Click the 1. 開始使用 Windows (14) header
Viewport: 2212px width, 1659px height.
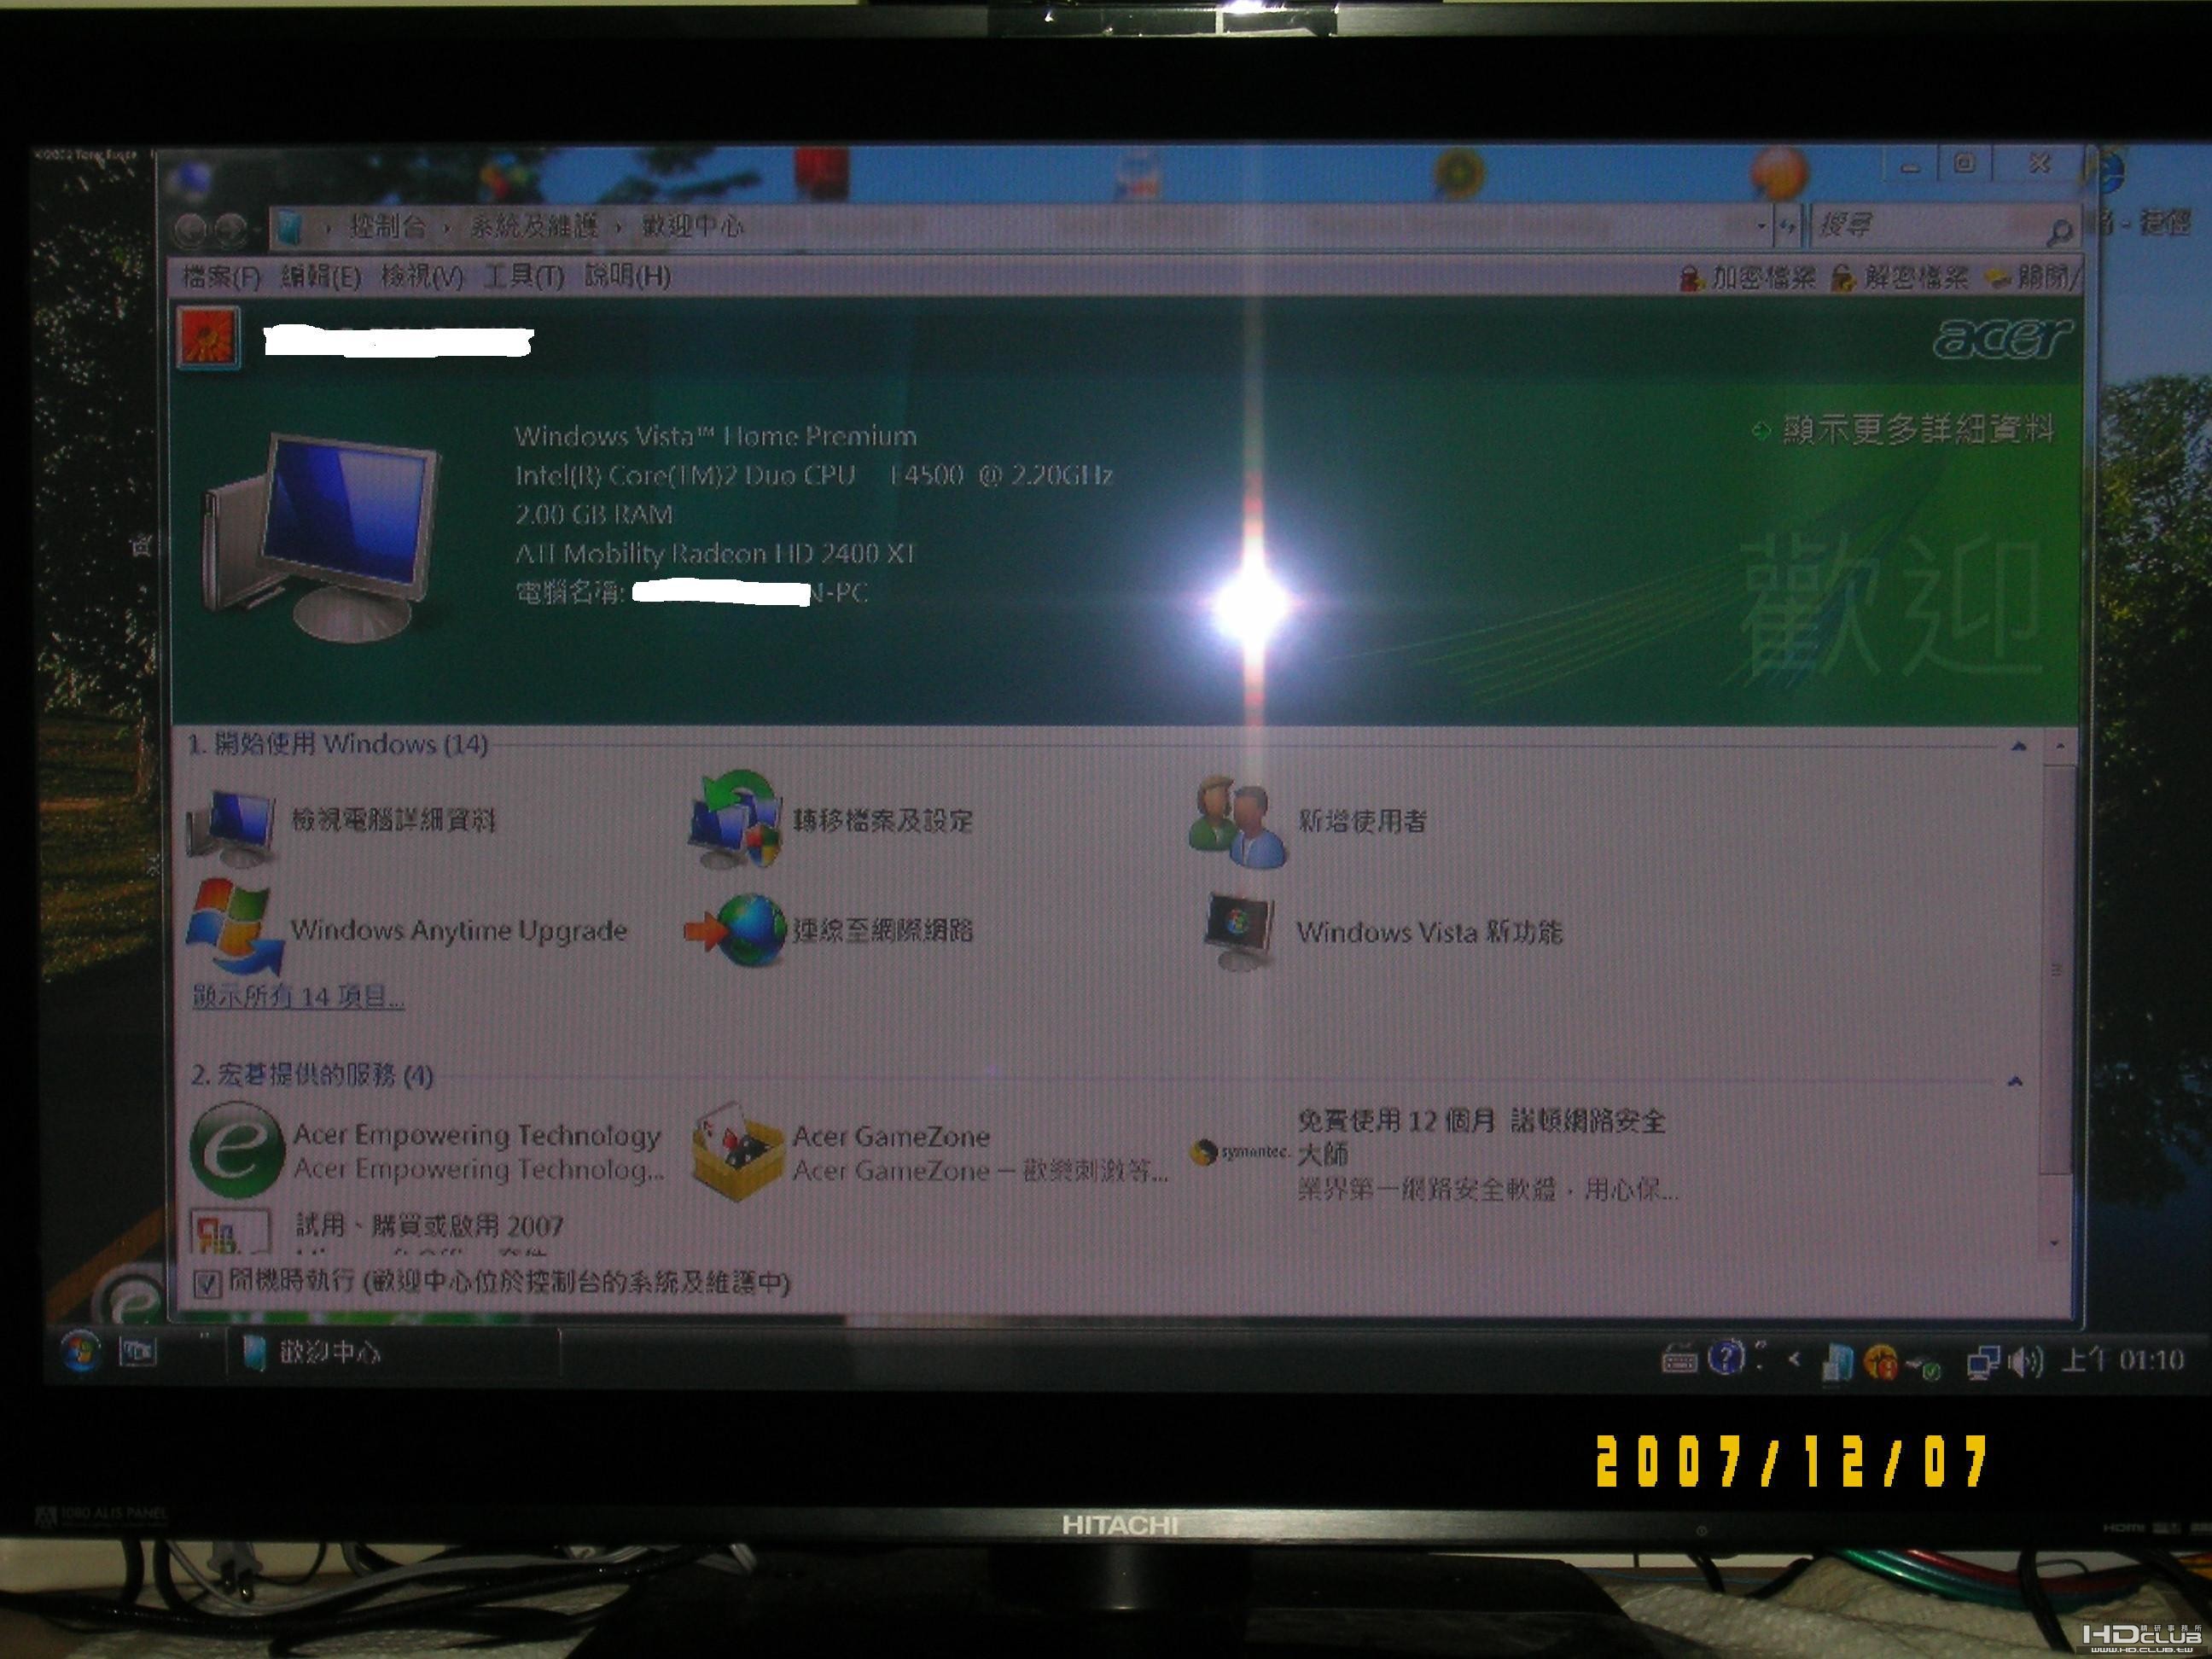[338, 744]
